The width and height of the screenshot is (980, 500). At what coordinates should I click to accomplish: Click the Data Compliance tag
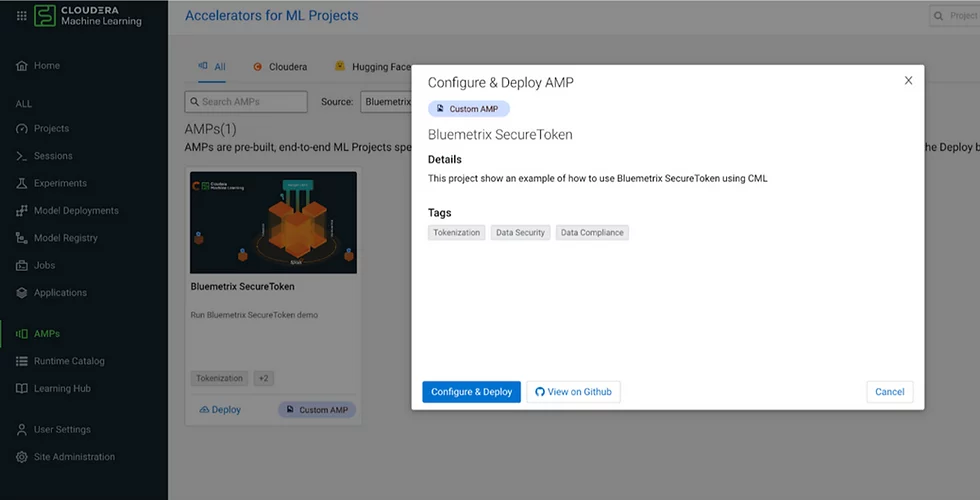pyautogui.click(x=592, y=232)
